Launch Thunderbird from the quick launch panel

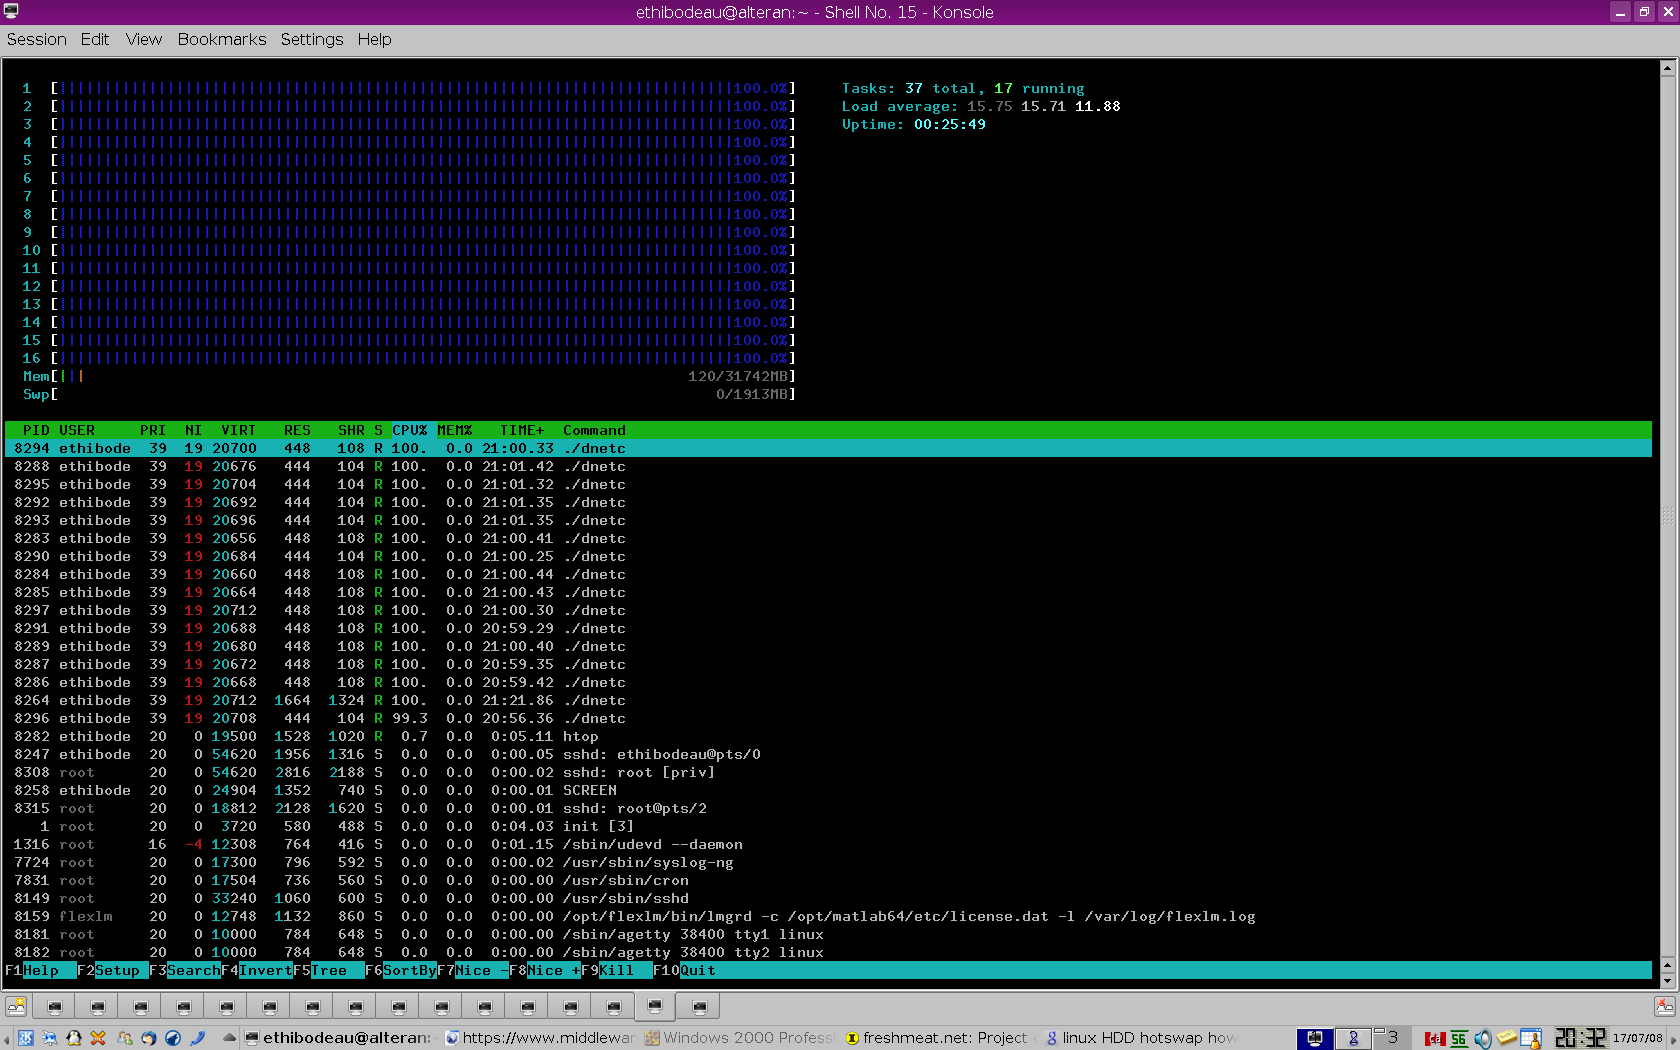pyautogui.click(x=149, y=1038)
